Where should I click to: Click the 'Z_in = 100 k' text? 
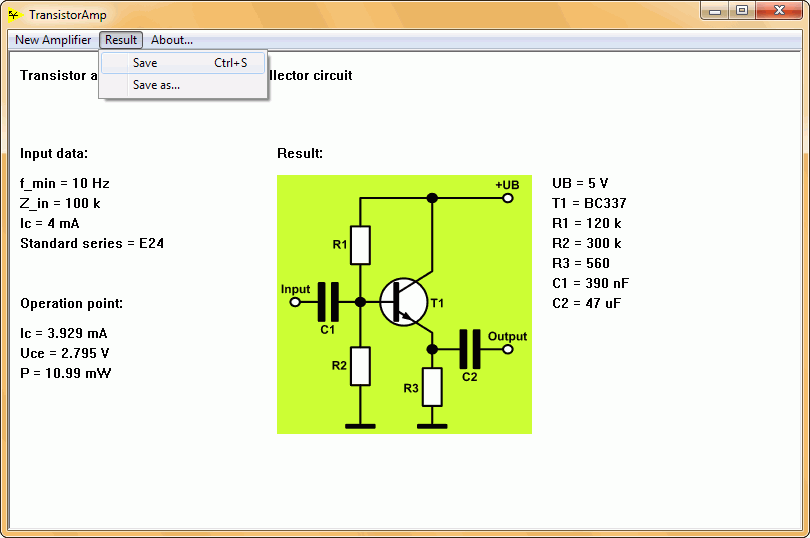click(60, 204)
